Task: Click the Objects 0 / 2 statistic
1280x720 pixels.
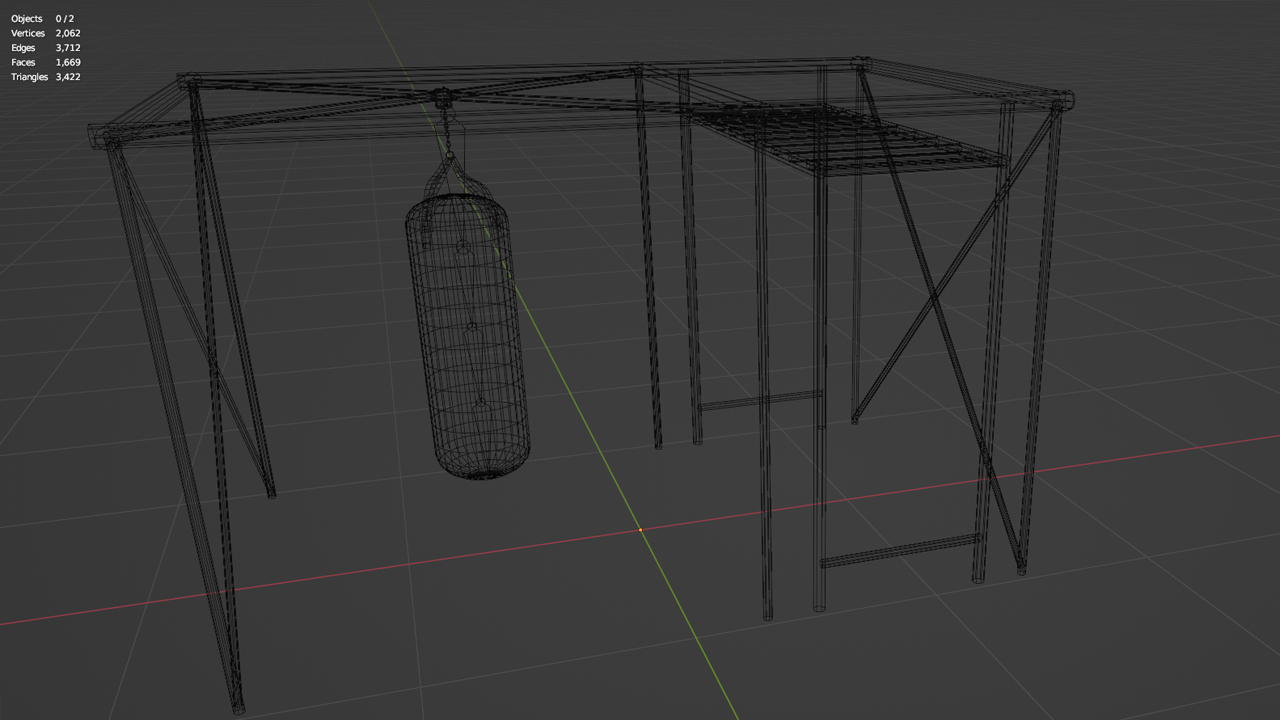Action: tap(42, 19)
